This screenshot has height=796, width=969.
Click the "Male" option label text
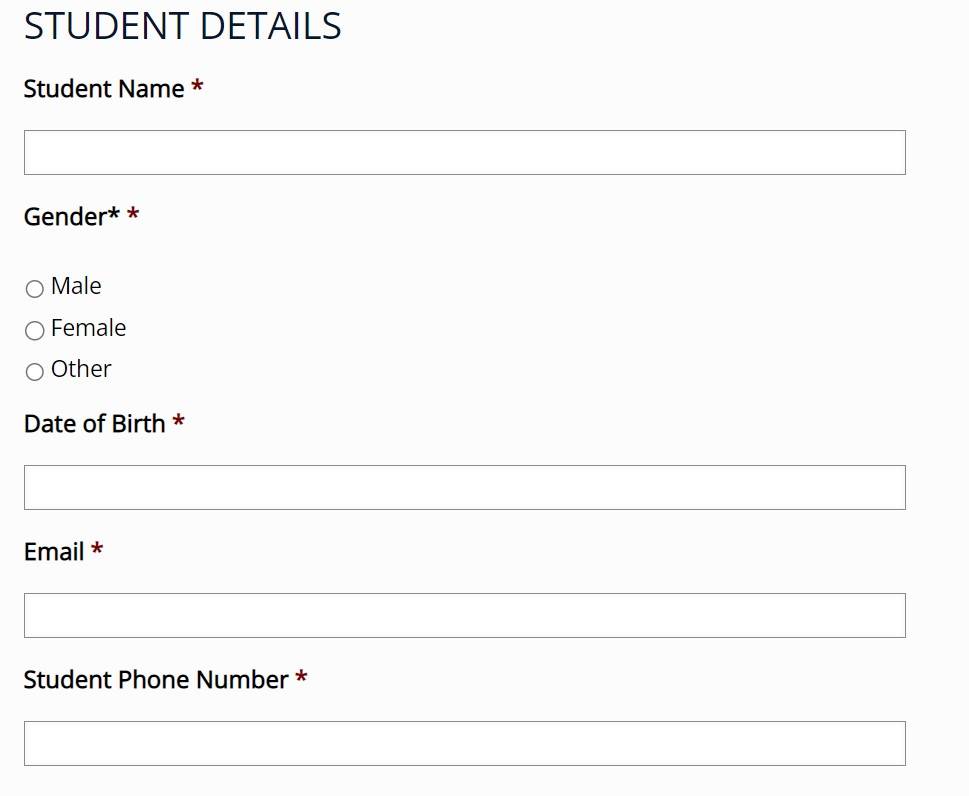[76, 287]
